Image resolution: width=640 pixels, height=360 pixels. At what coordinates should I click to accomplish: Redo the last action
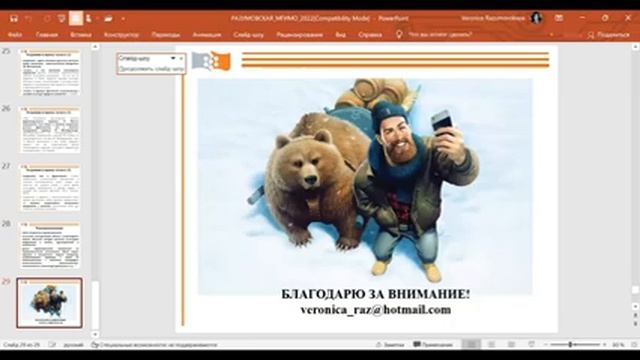click(47, 19)
